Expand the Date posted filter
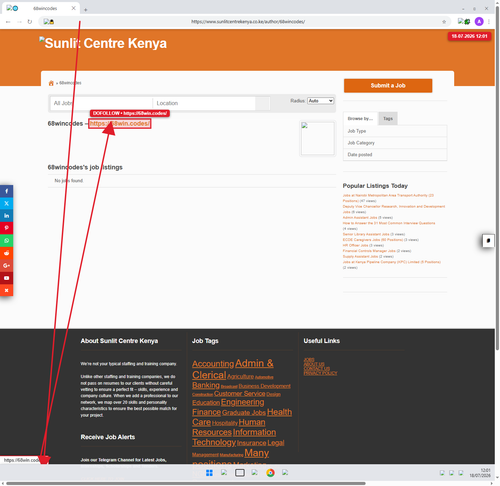Screen dimensions: 500x486 point(395,155)
